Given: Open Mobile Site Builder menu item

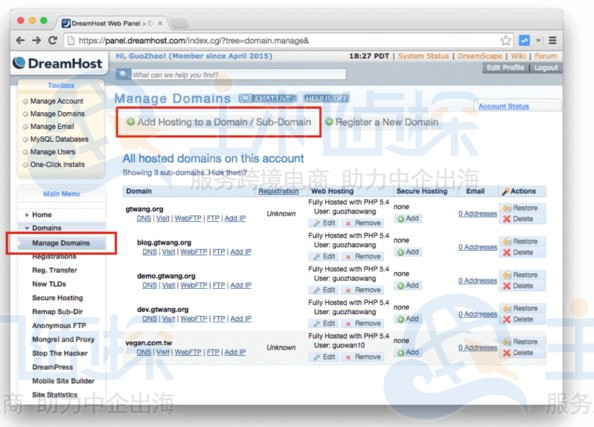Looking at the screenshot, I should (x=63, y=381).
